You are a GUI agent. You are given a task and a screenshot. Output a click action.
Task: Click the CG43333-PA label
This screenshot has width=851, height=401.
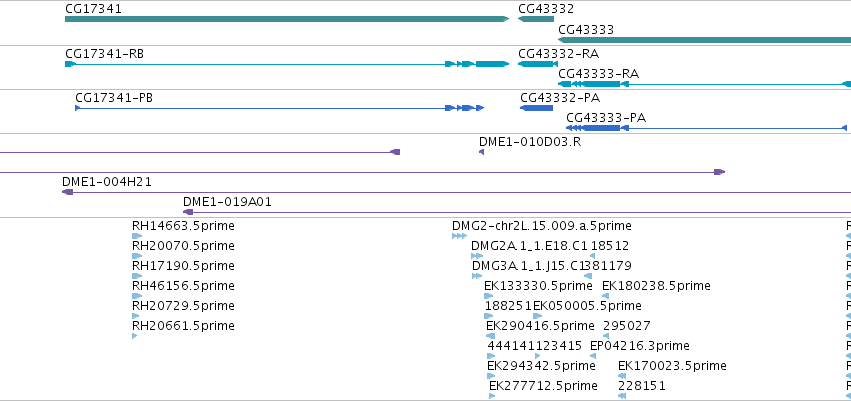coord(606,118)
